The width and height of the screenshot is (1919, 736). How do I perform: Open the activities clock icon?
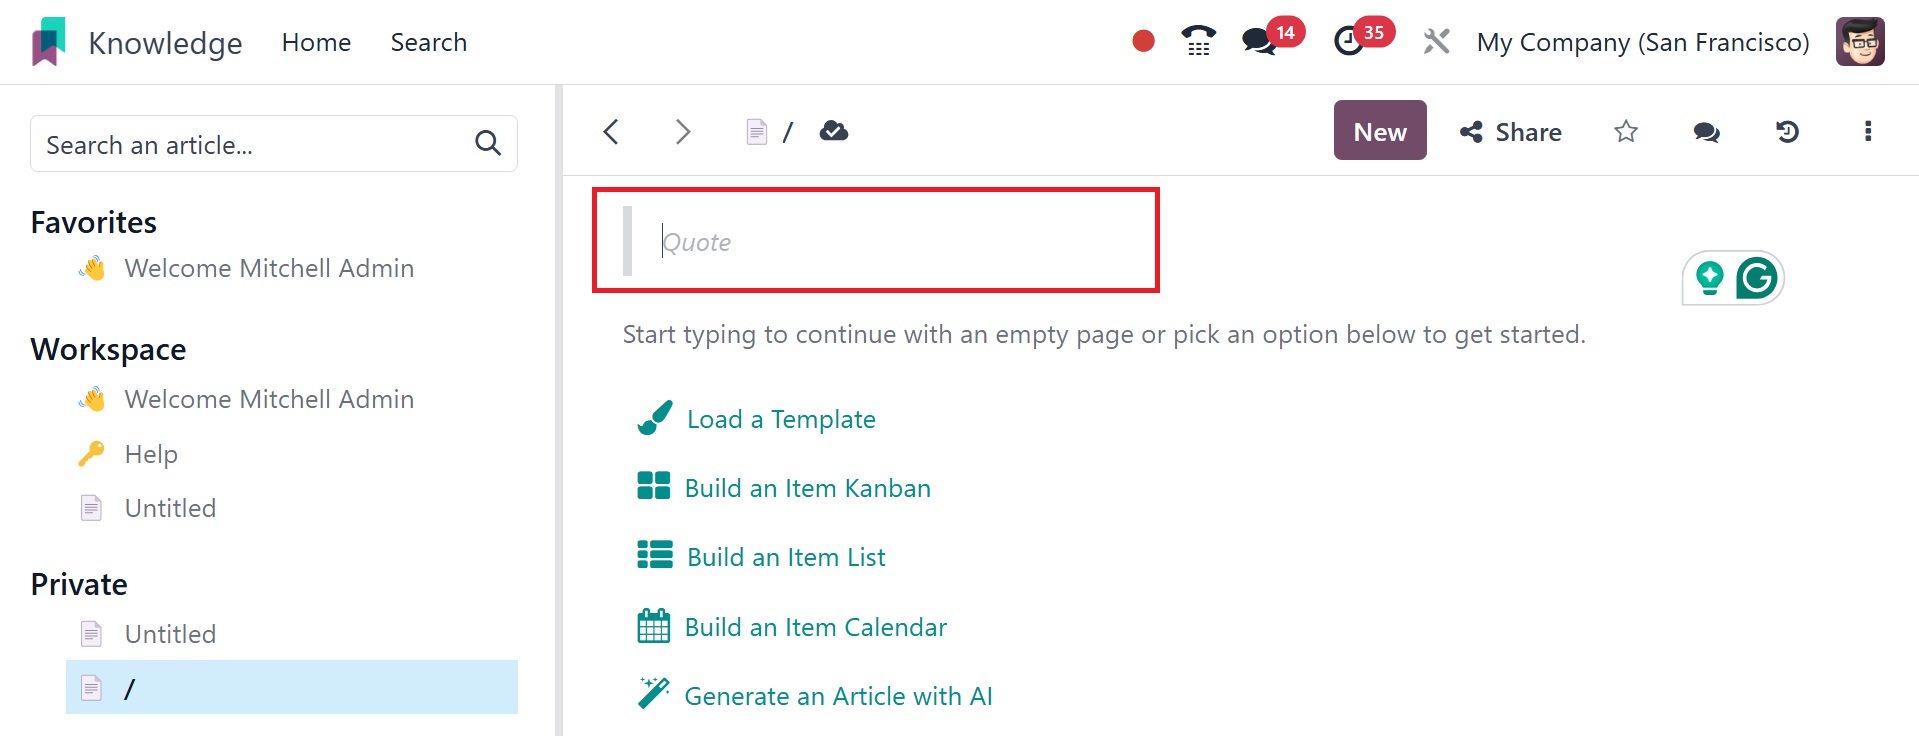click(1349, 42)
